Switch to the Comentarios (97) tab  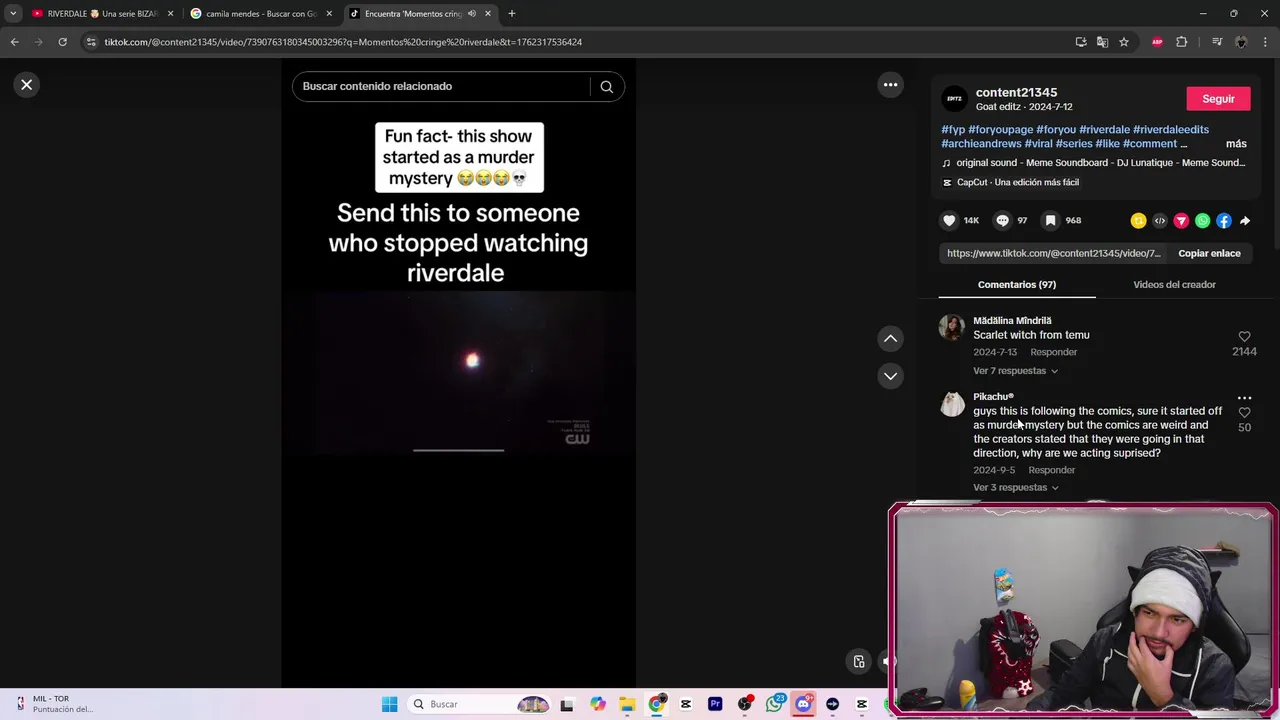(x=1017, y=285)
